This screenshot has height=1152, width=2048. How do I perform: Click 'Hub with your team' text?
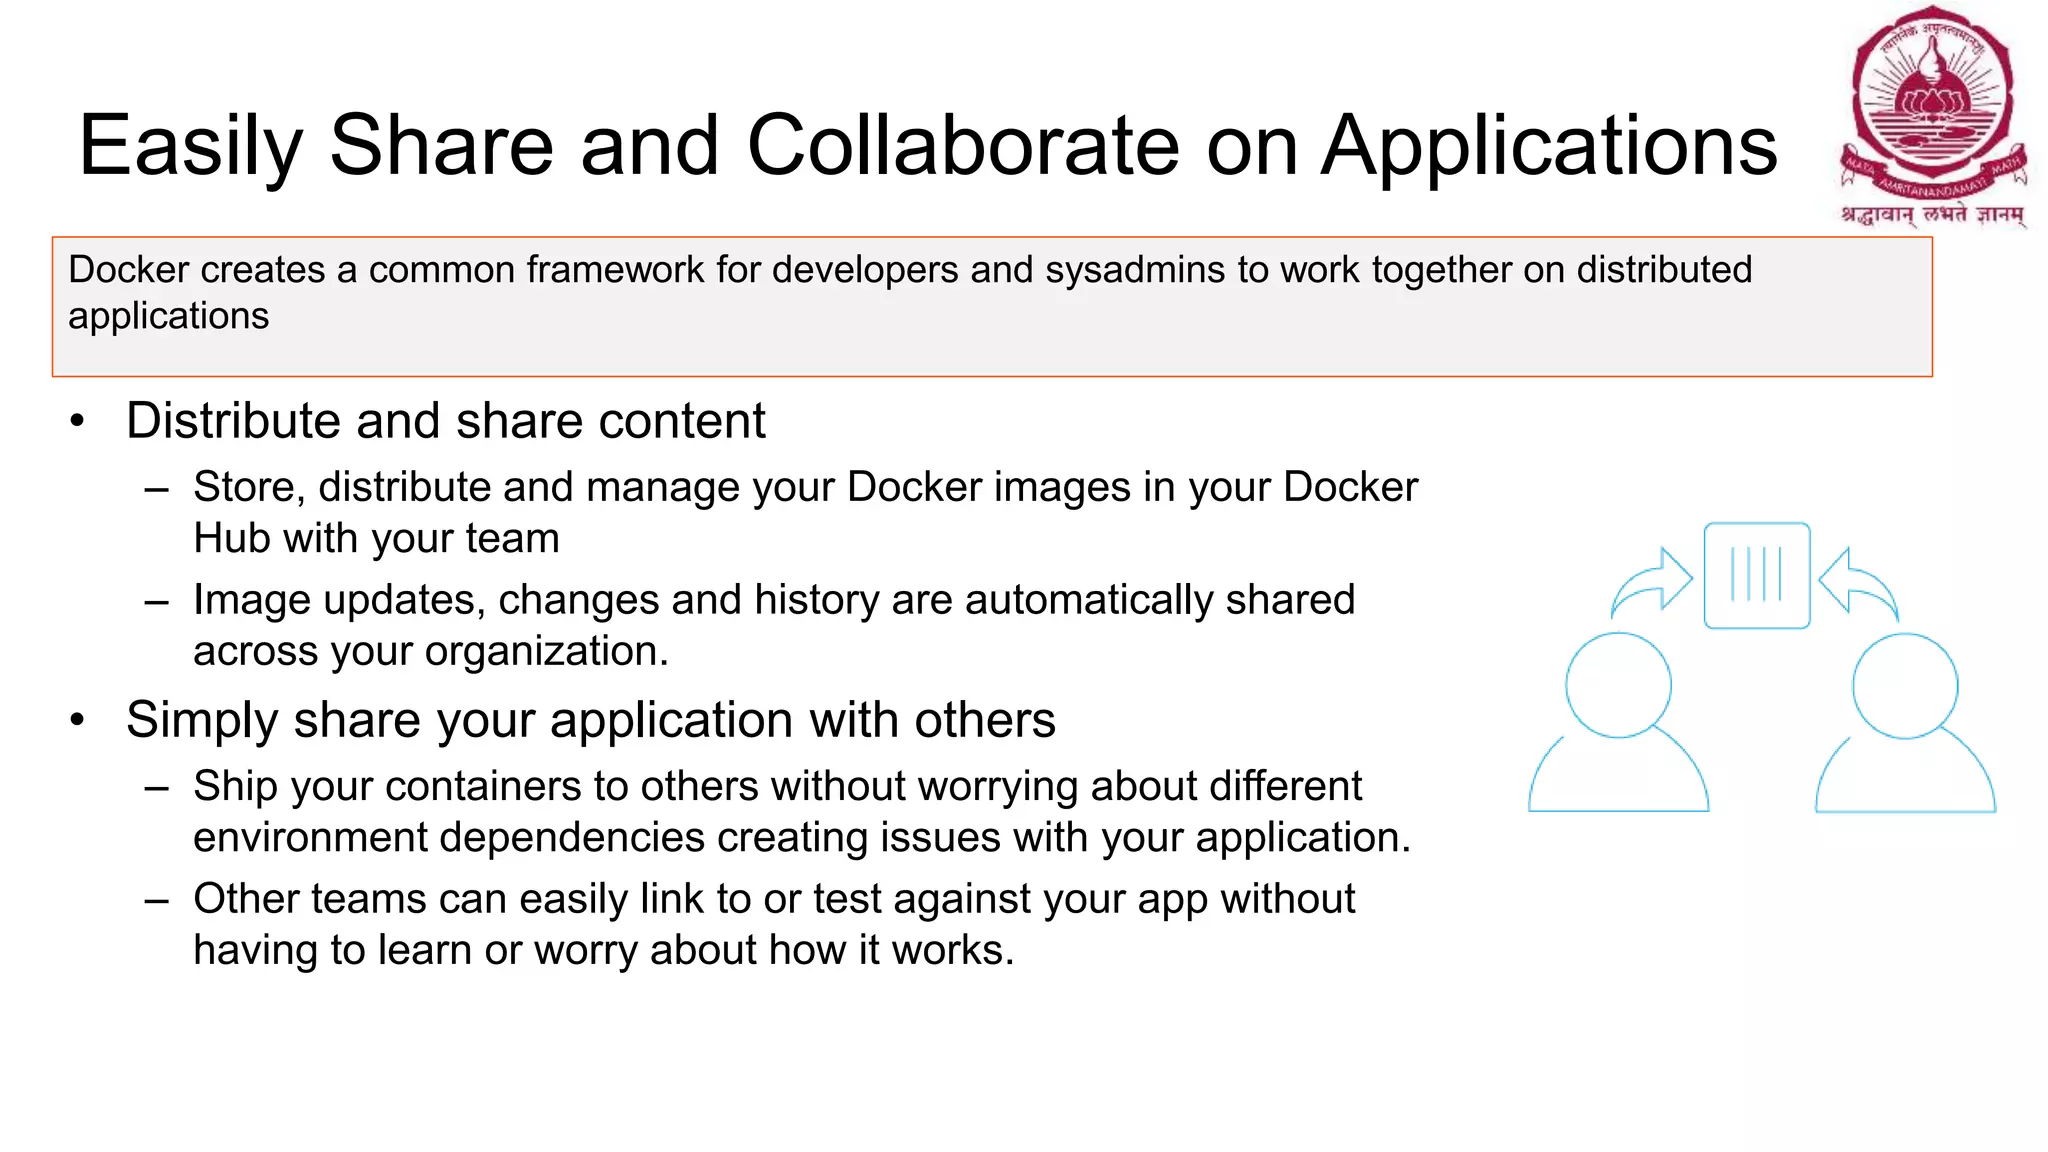[x=376, y=539]
